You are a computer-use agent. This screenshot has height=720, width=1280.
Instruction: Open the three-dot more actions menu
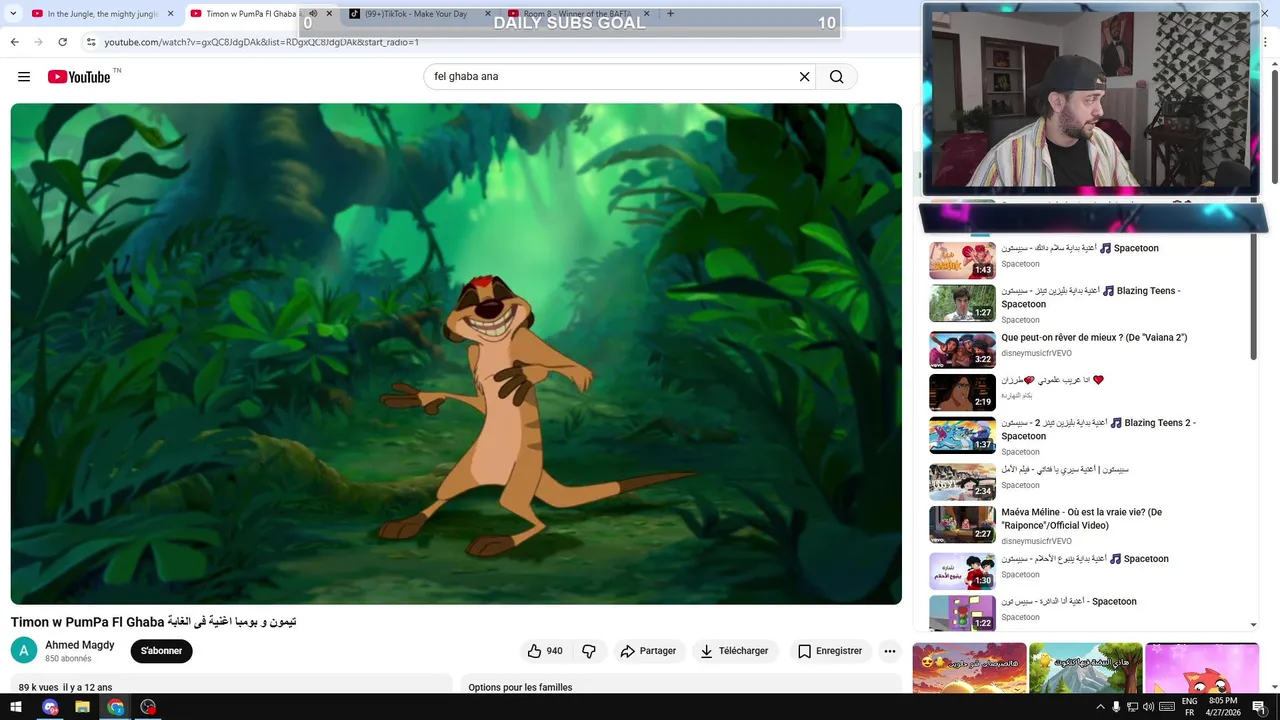pos(889,651)
